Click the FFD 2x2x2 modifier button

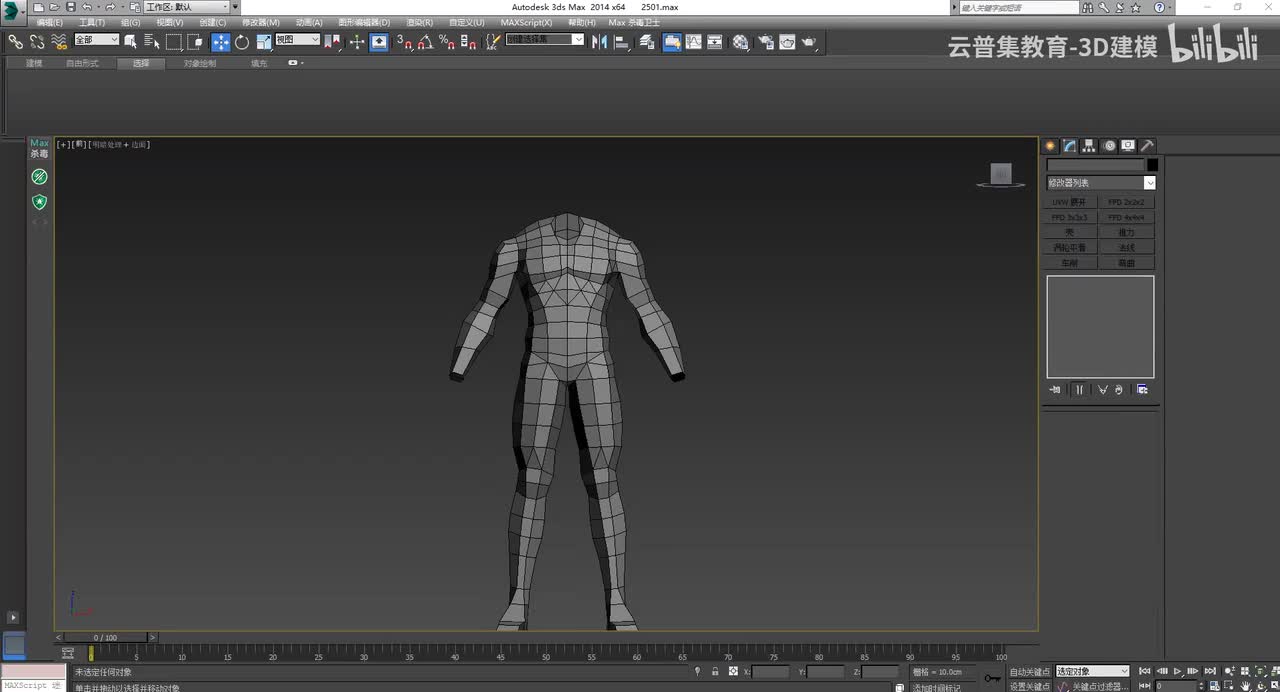coord(1126,202)
